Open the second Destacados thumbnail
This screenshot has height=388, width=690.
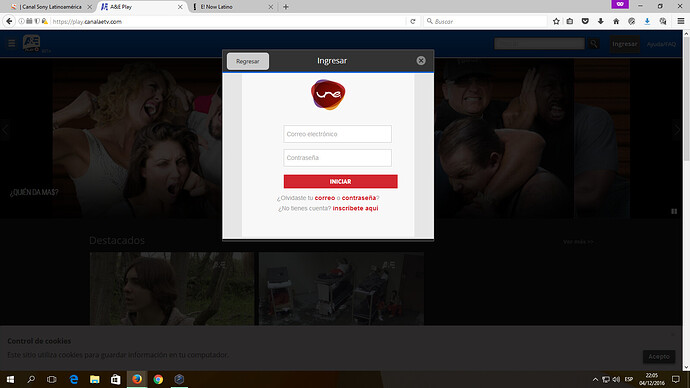341,289
